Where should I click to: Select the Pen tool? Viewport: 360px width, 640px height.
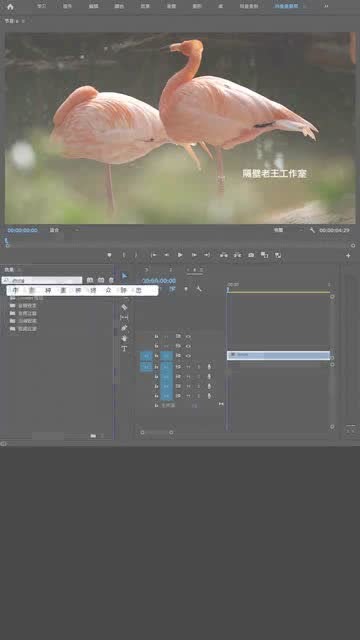(x=124, y=328)
